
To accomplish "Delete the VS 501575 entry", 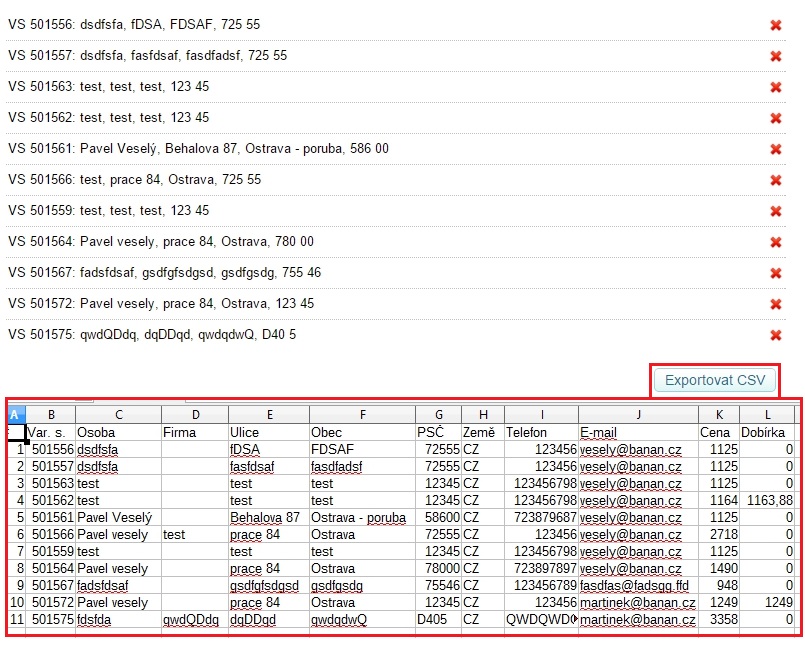I will [775, 335].
